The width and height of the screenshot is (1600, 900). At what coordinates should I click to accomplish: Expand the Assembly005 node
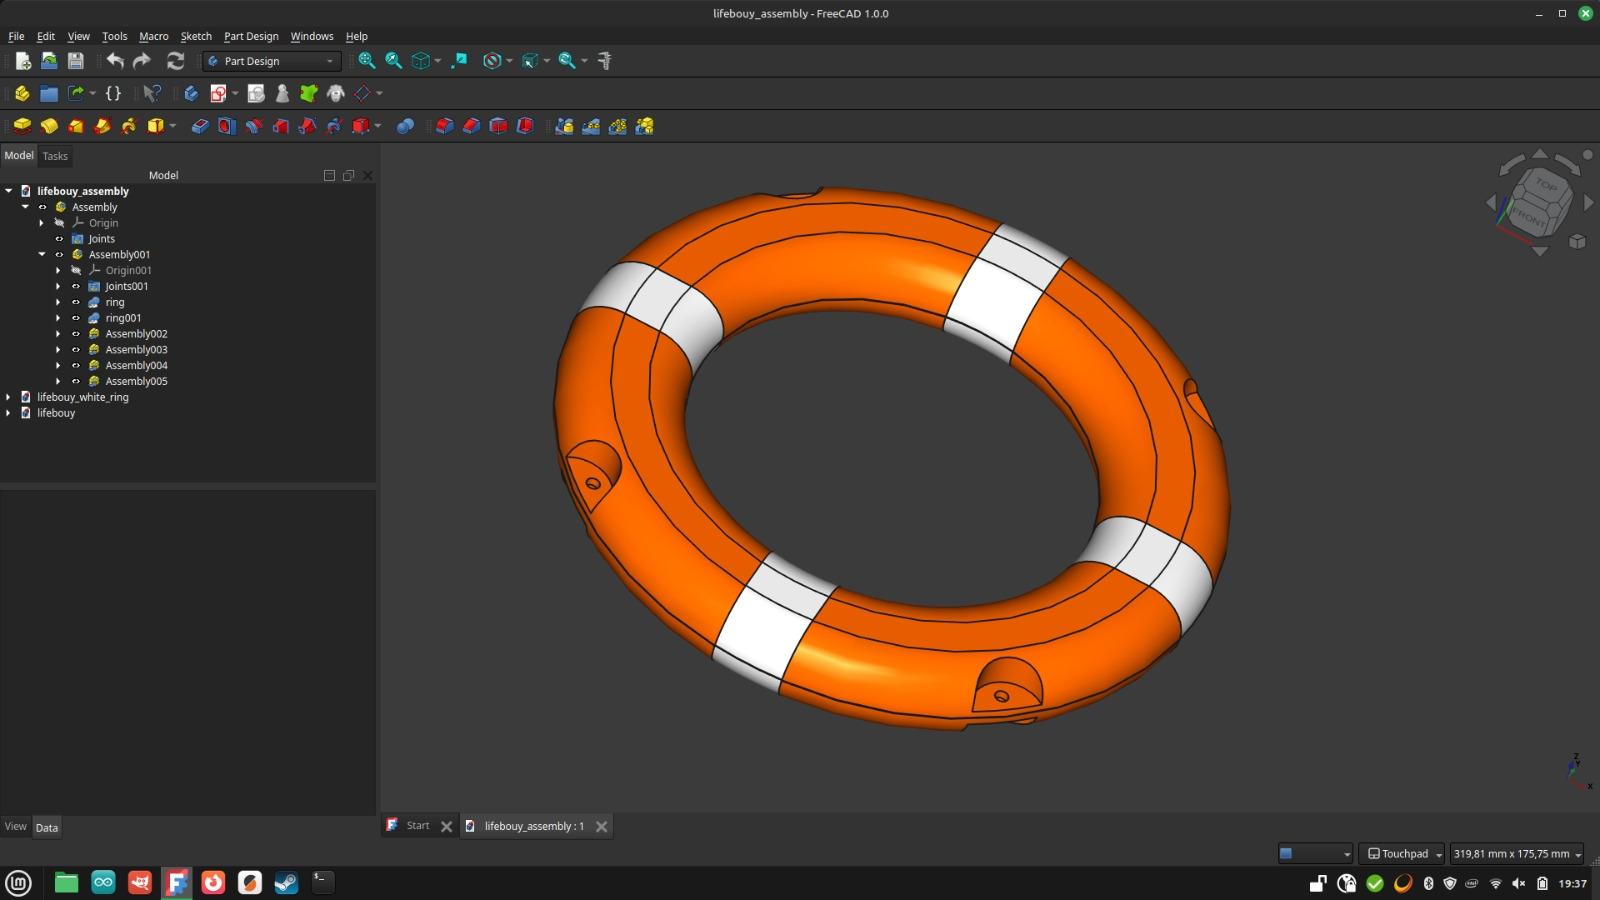[x=58, y=382]
